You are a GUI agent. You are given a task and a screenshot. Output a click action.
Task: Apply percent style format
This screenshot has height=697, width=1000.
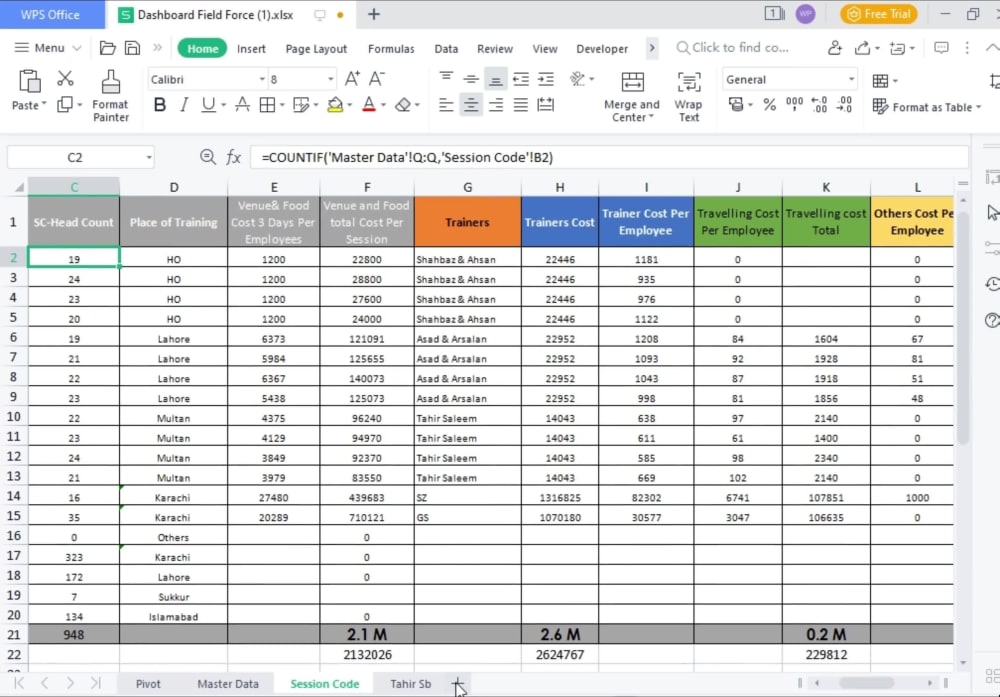(770, 105)
